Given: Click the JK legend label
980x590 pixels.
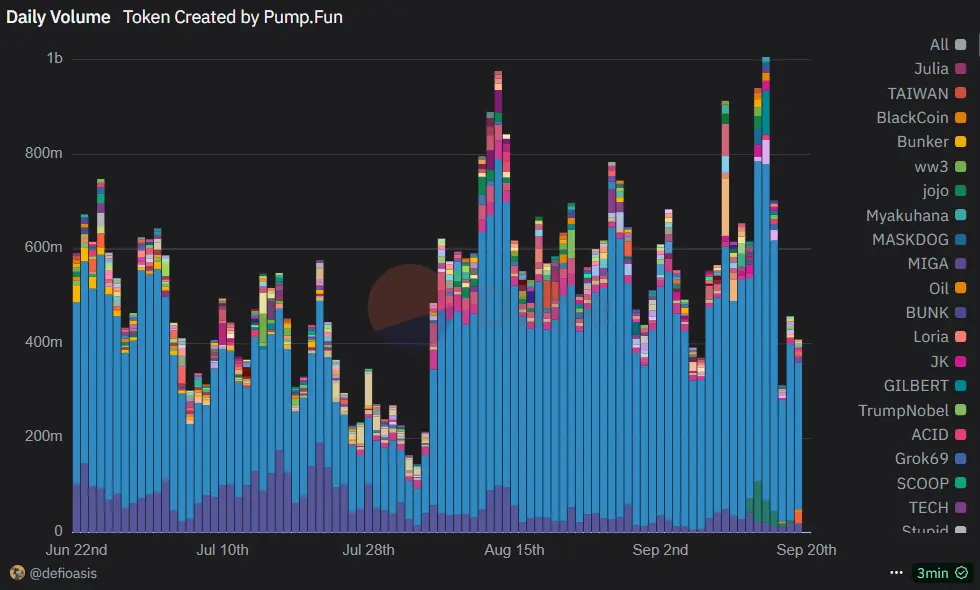Looking at the screenshot, I should (x=939, y=361).
